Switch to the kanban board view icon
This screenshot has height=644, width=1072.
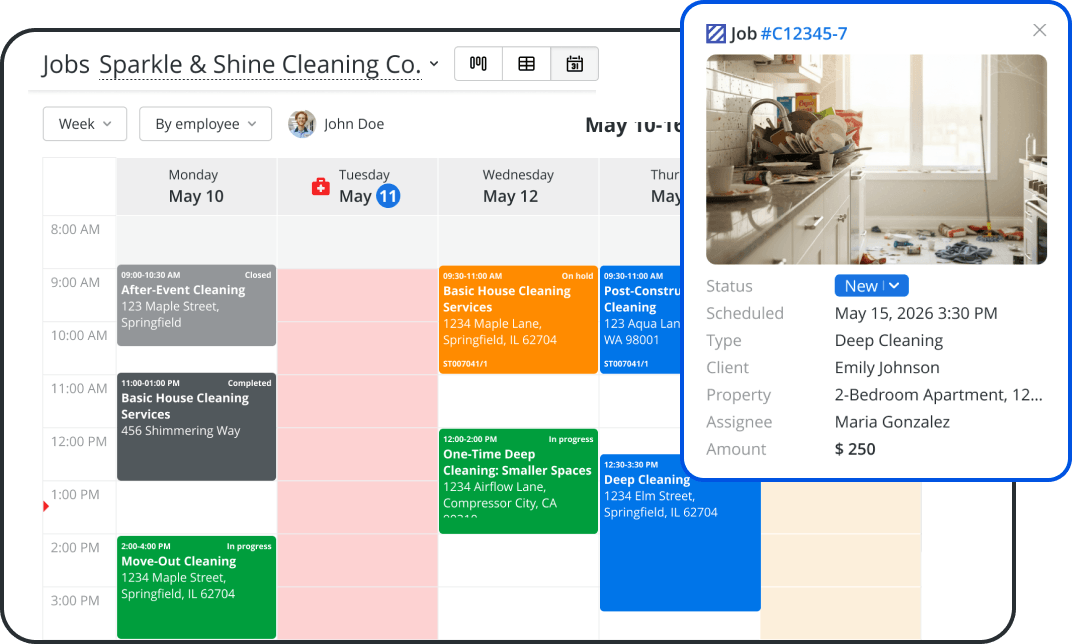pyautogui.click(x=479, y=64)
